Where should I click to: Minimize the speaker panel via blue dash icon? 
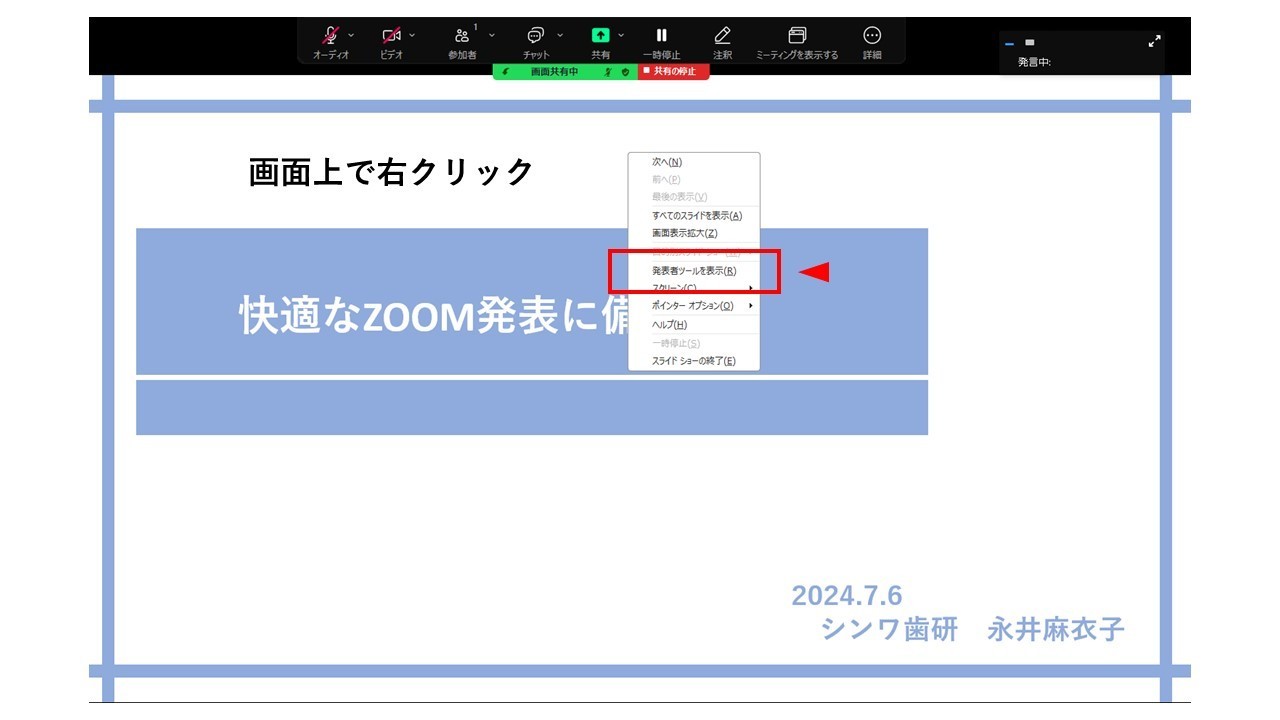pyautogui.click(x=1010, y=43)
